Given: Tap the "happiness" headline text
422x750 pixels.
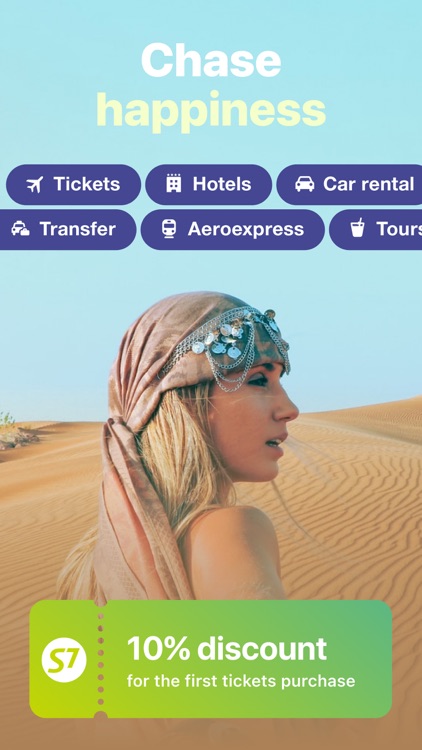Looking at the screenshot, I should [211, 110].
